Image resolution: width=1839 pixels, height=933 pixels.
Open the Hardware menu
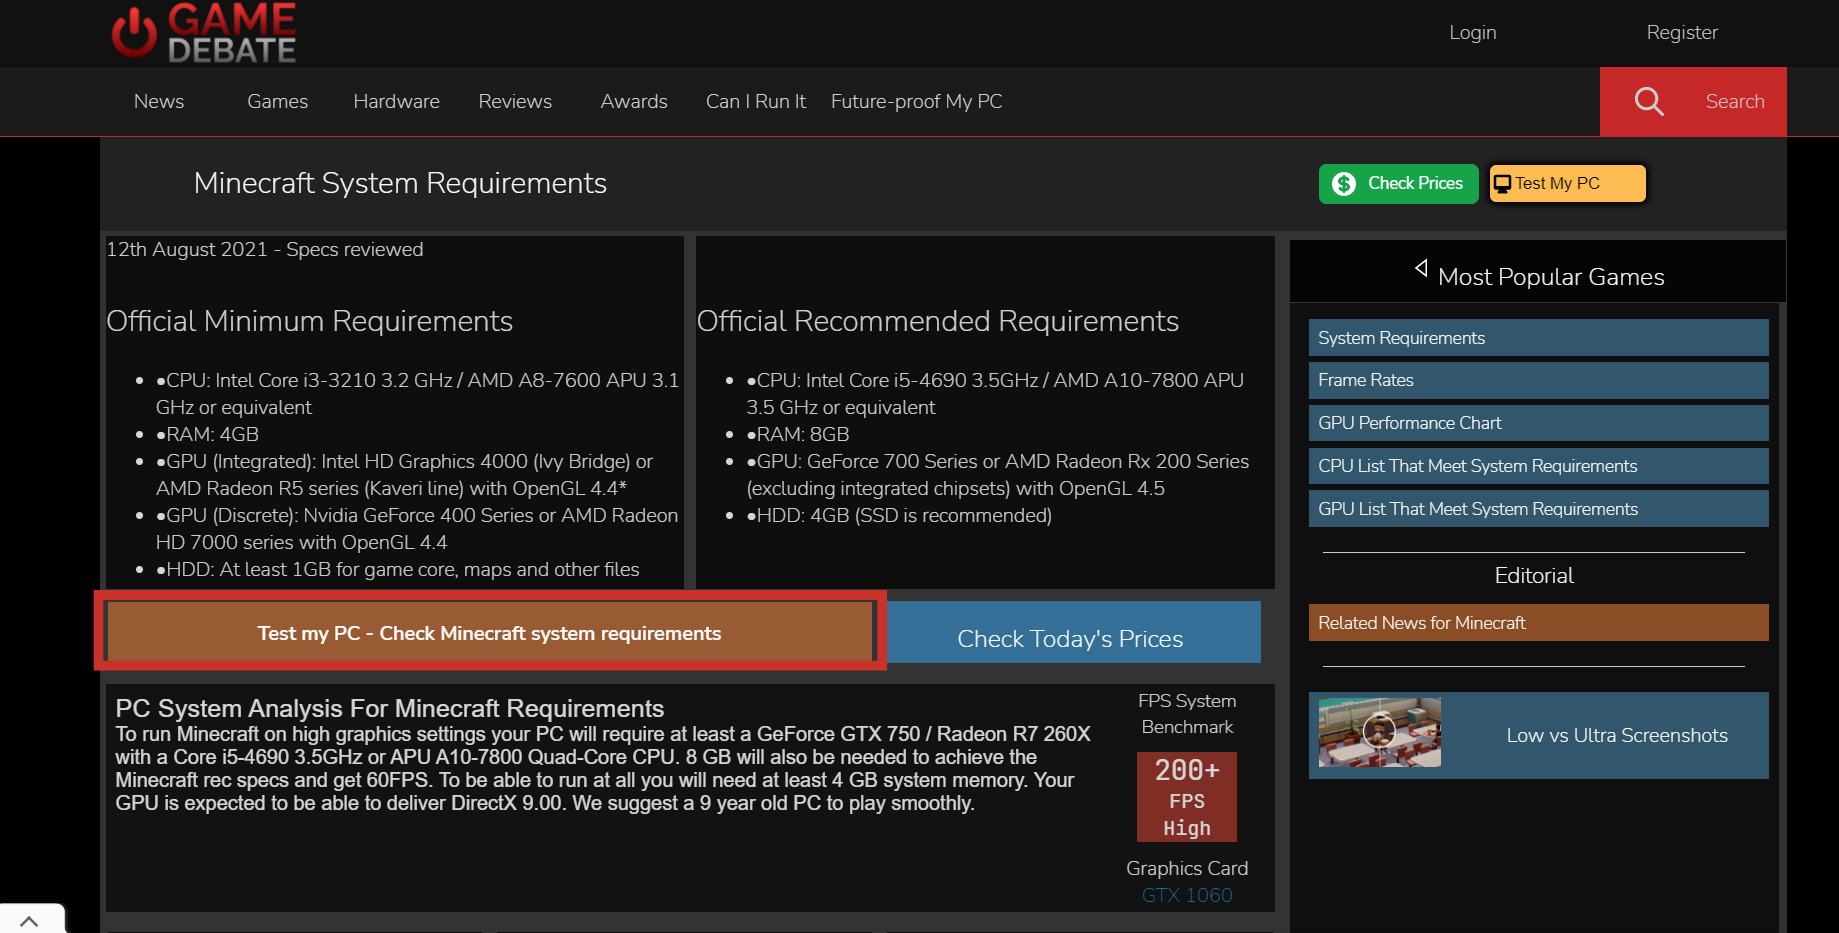point(396,101)
